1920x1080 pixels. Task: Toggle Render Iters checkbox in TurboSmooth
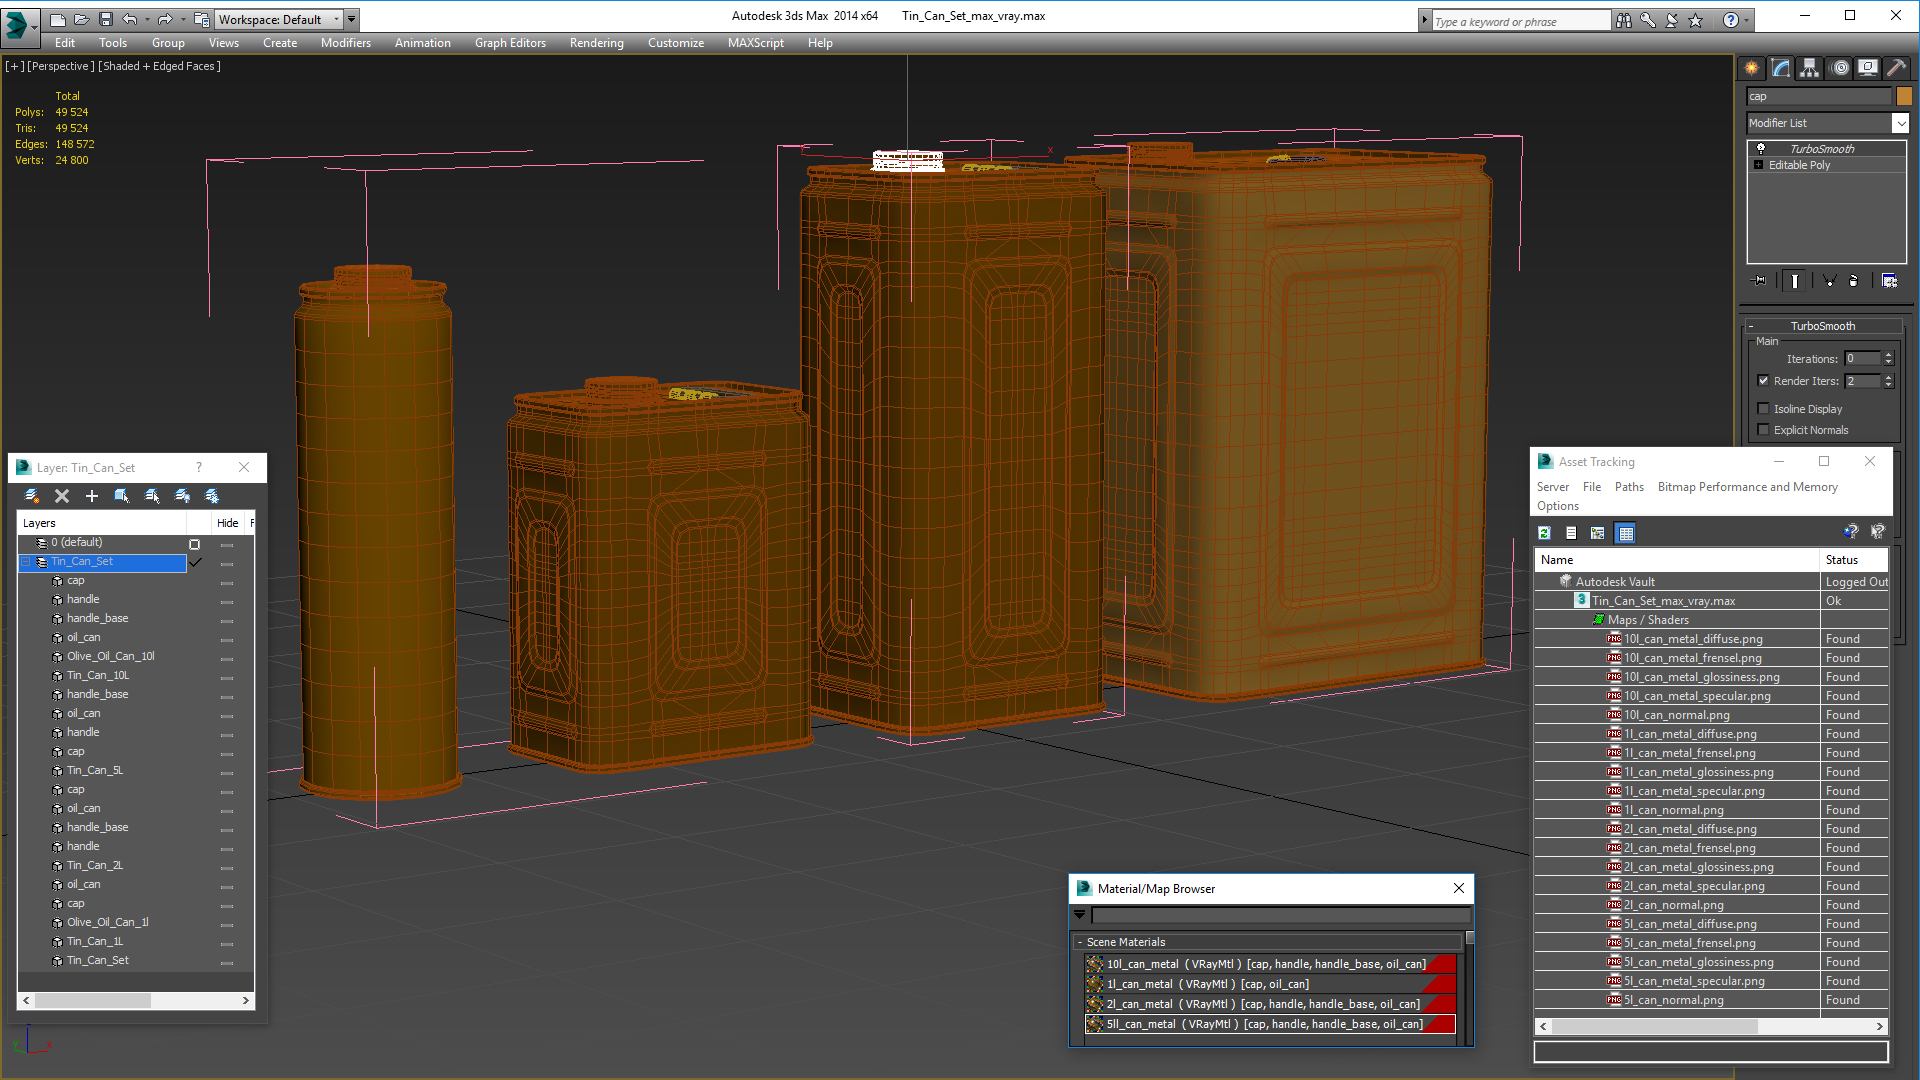[x=1764, y=380]
